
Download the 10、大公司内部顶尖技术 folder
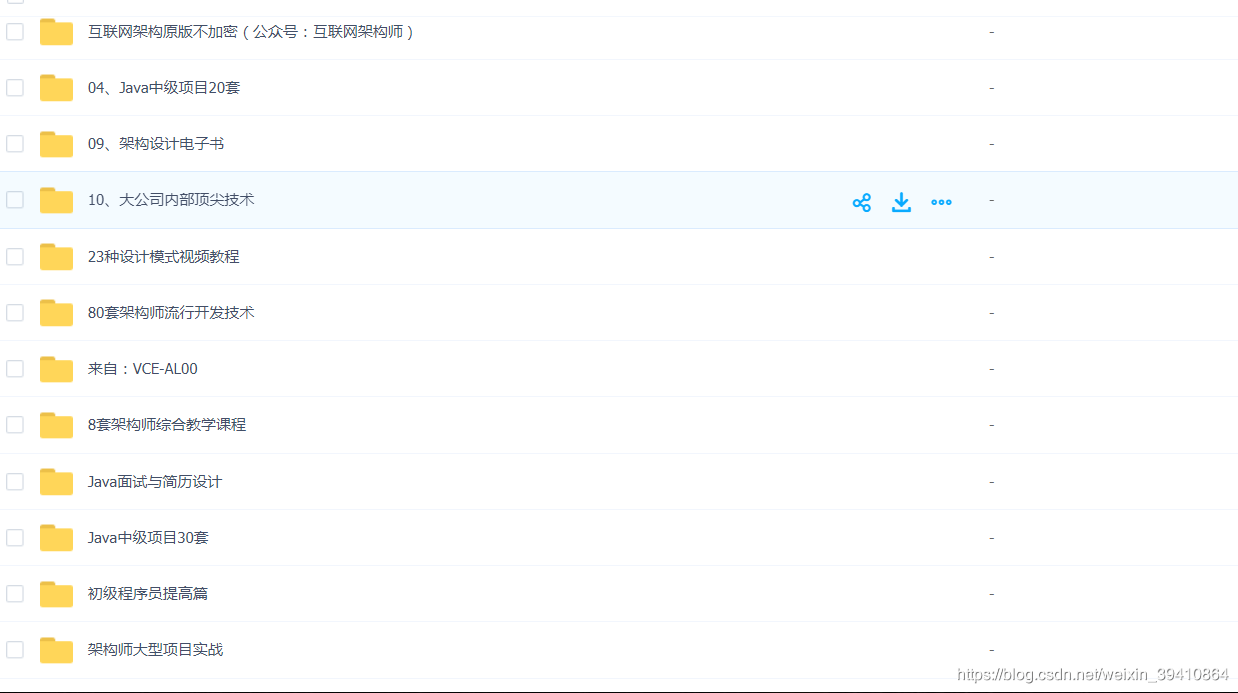pos(901,202)
